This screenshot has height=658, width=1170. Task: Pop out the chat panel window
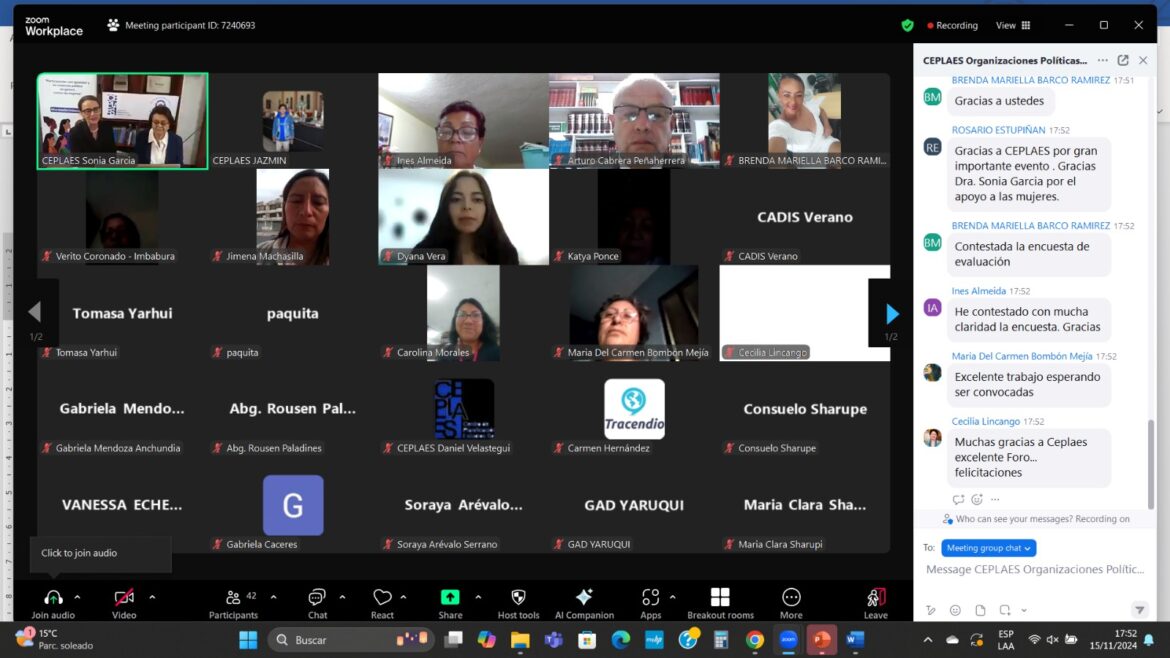(1123, 60)
